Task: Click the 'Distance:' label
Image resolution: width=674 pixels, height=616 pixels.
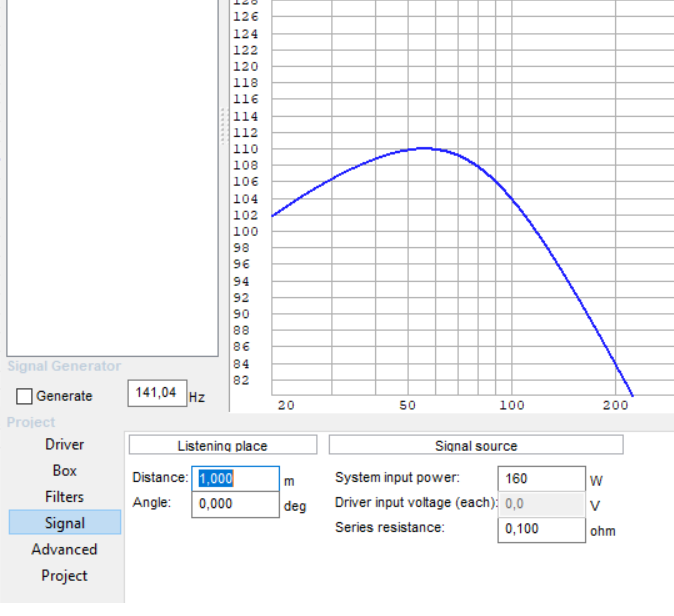Action: 160,478
